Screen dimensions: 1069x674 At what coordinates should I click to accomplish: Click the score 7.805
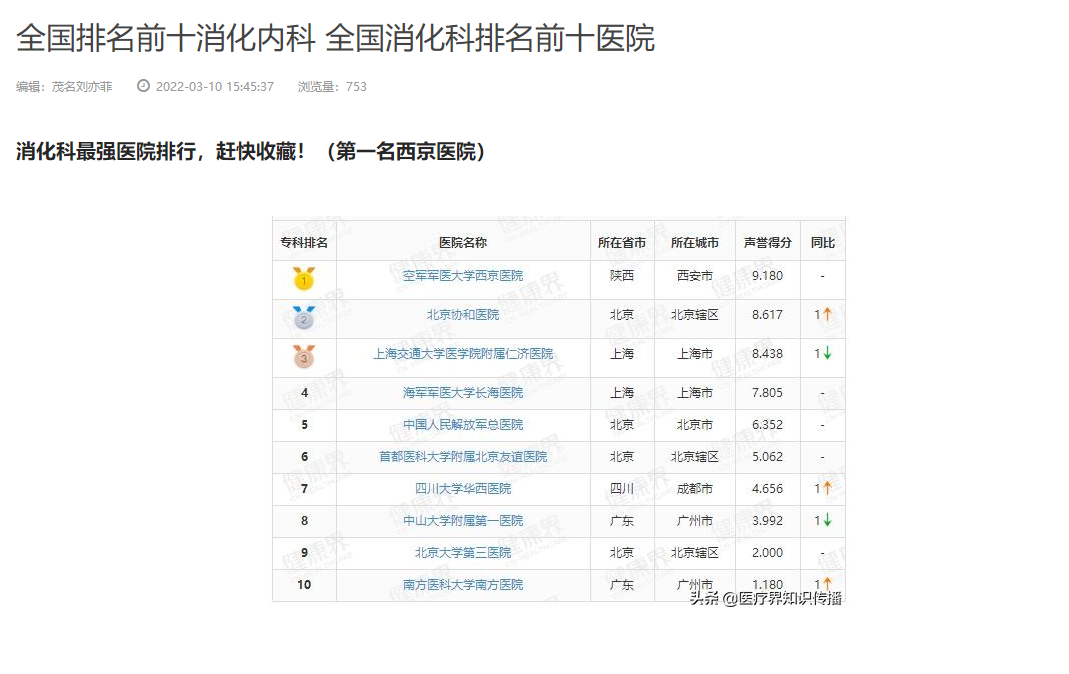768,393
